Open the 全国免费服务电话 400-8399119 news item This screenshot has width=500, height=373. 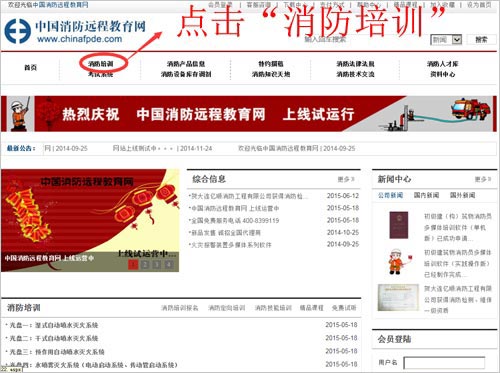(235, 221)
